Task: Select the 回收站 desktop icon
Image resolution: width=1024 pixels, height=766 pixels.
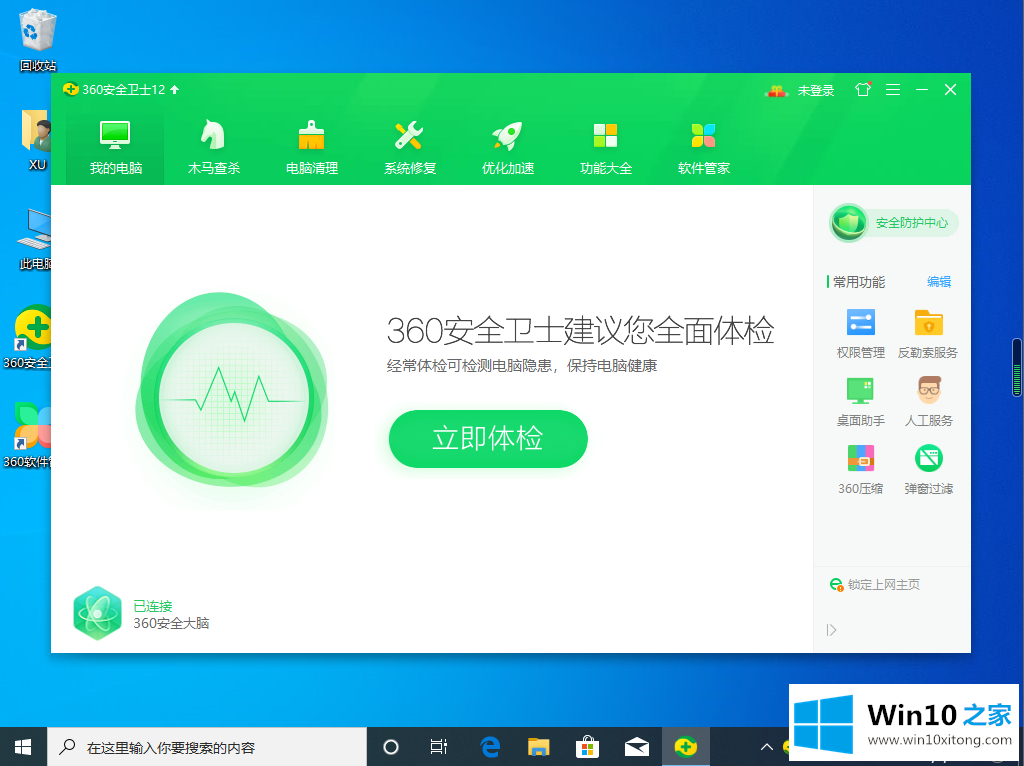Action: [x=37, y=39]
